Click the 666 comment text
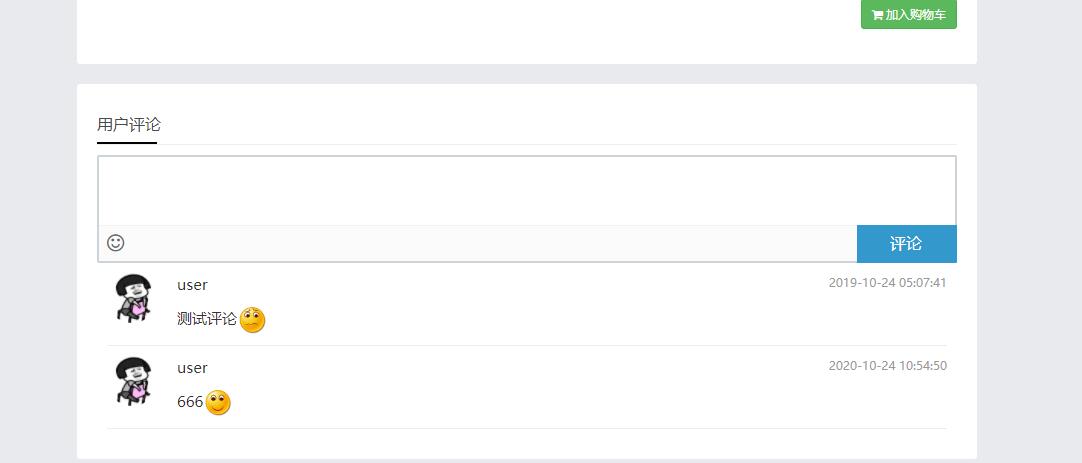The image size is (1082, 463). pyautogui.click(x=190, y=402)
